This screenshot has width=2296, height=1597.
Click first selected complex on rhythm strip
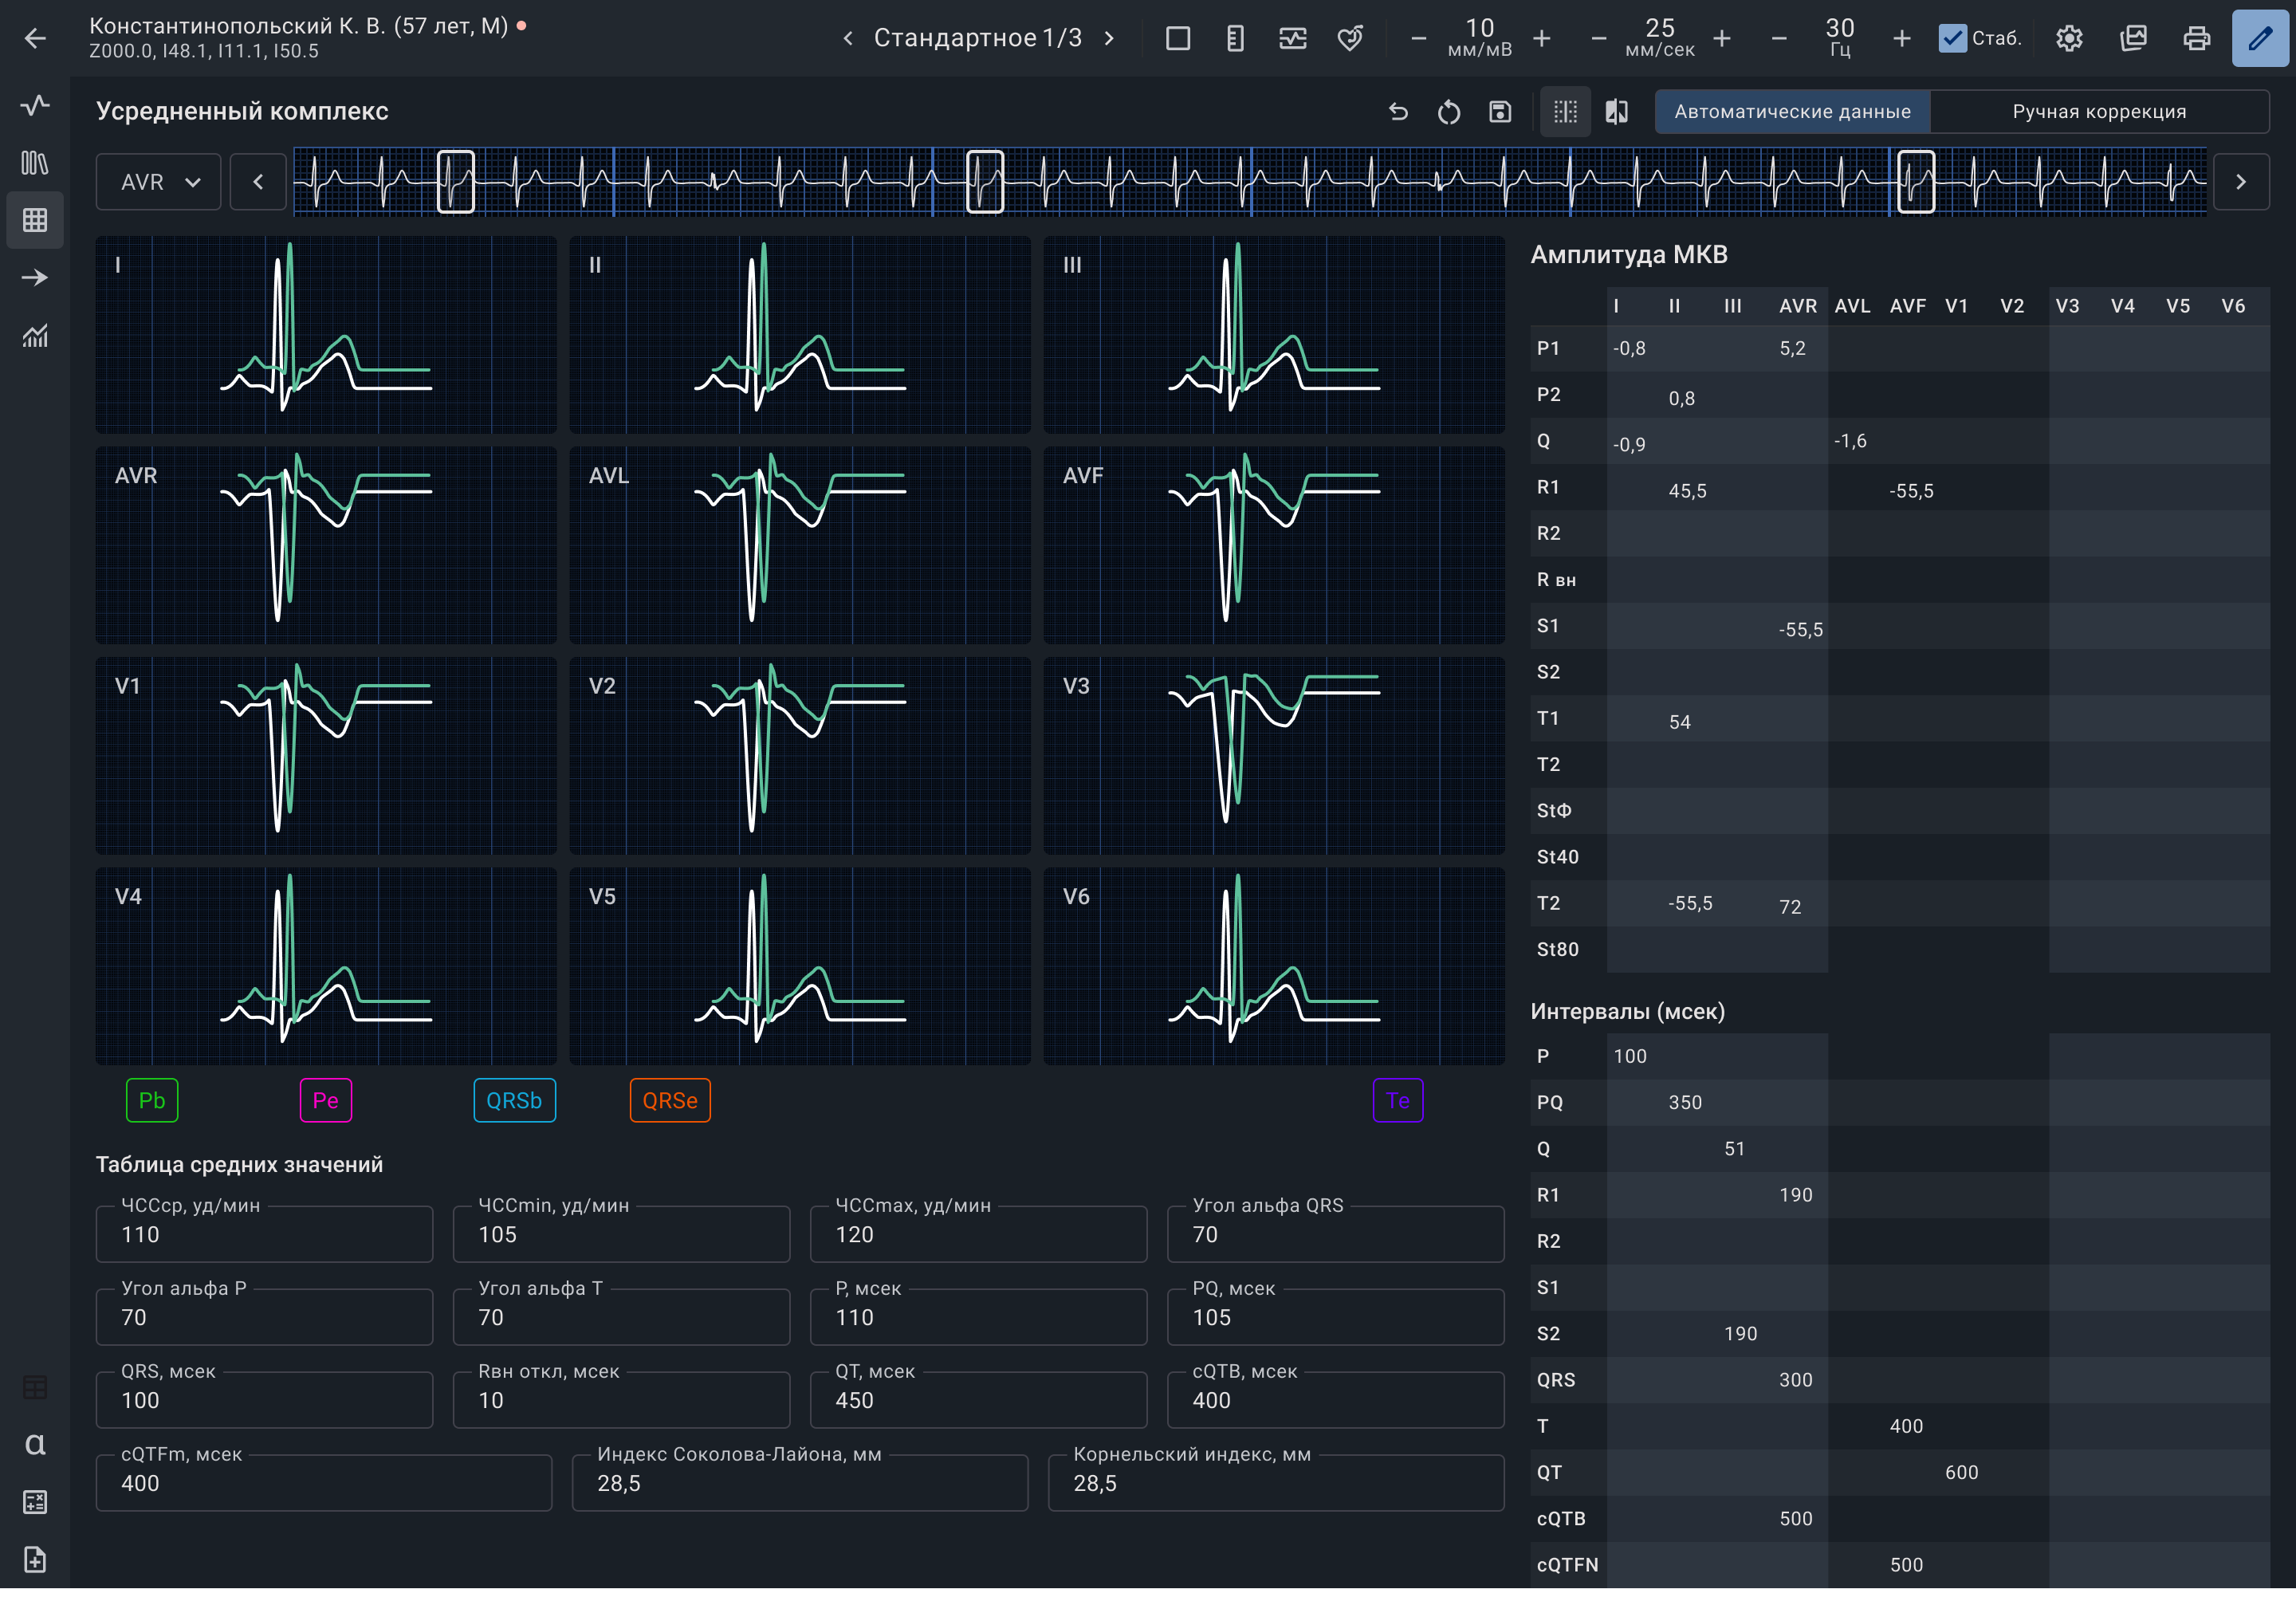coord(456,181)
